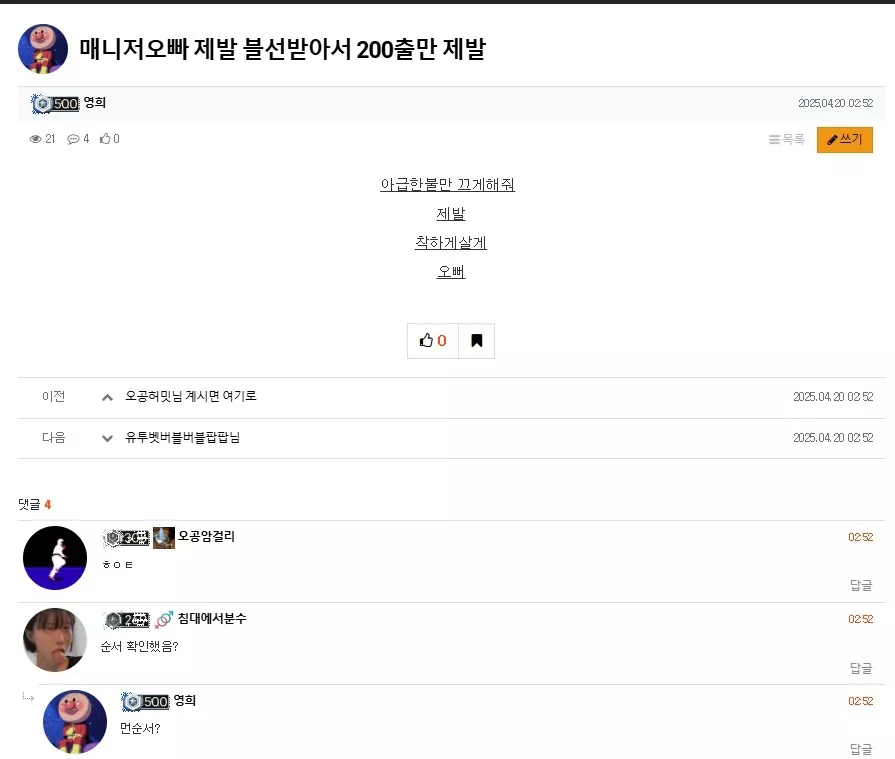Reply to 오공암걸리's comment via 답글

[861, 585]
